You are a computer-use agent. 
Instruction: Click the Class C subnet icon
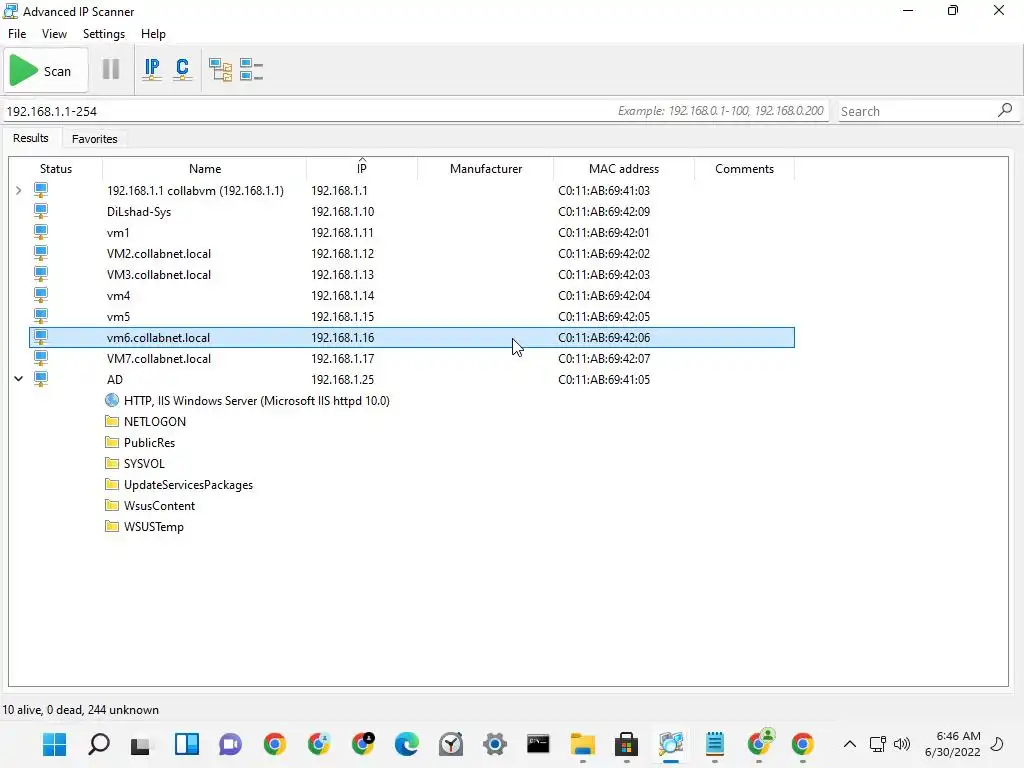click(182, 69)
